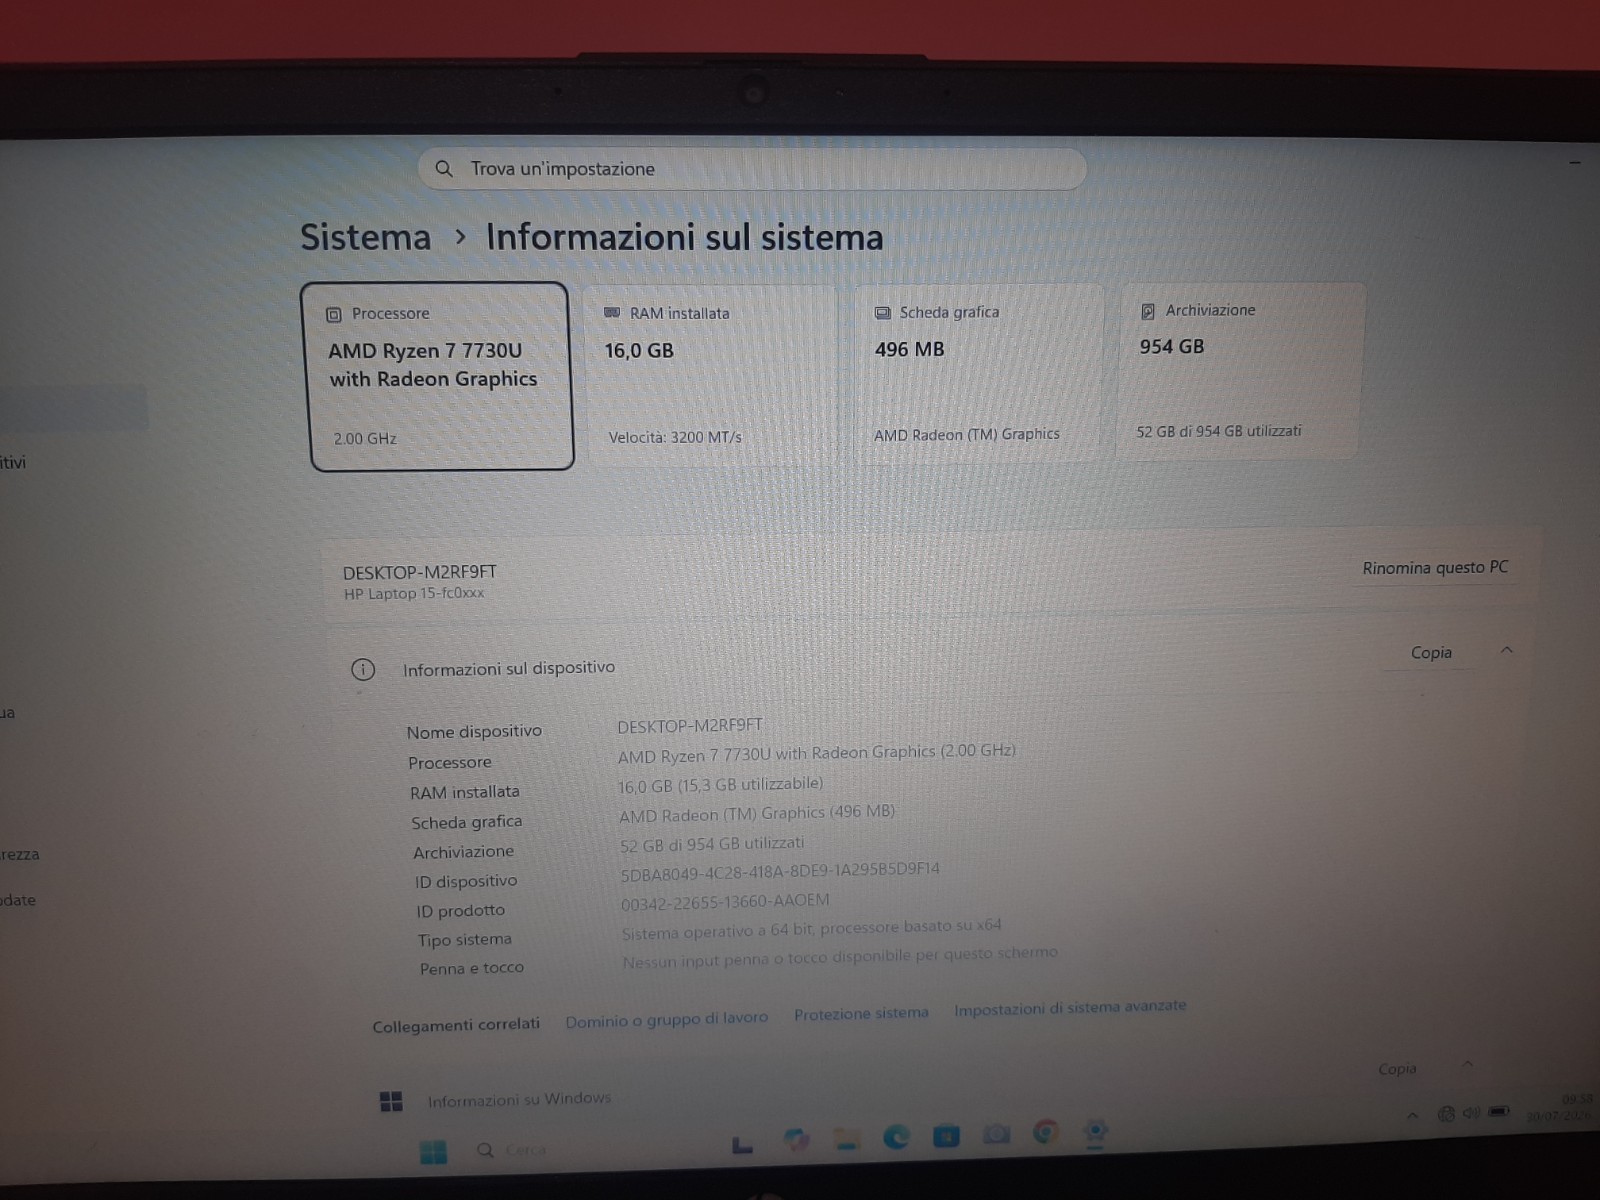Click the Settings gear taskbar icon

click(1096, 1131)
